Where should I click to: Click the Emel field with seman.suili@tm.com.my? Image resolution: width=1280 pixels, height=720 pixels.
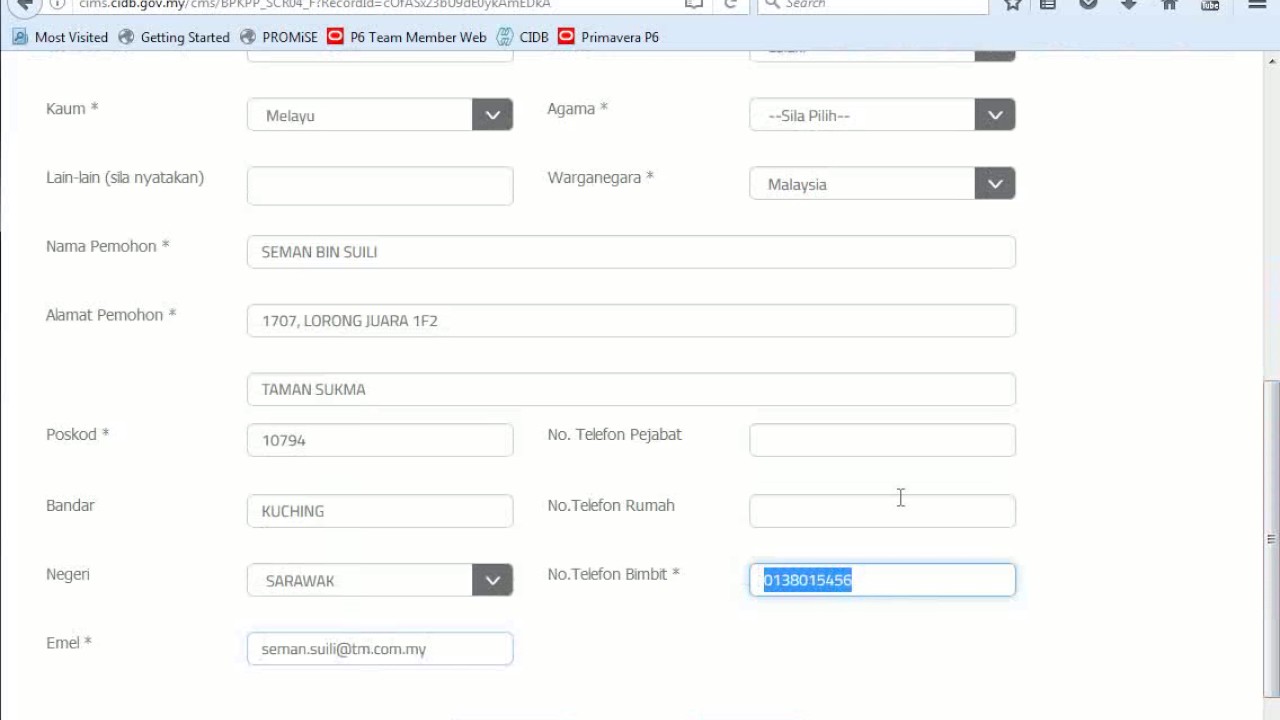[380, 649]
